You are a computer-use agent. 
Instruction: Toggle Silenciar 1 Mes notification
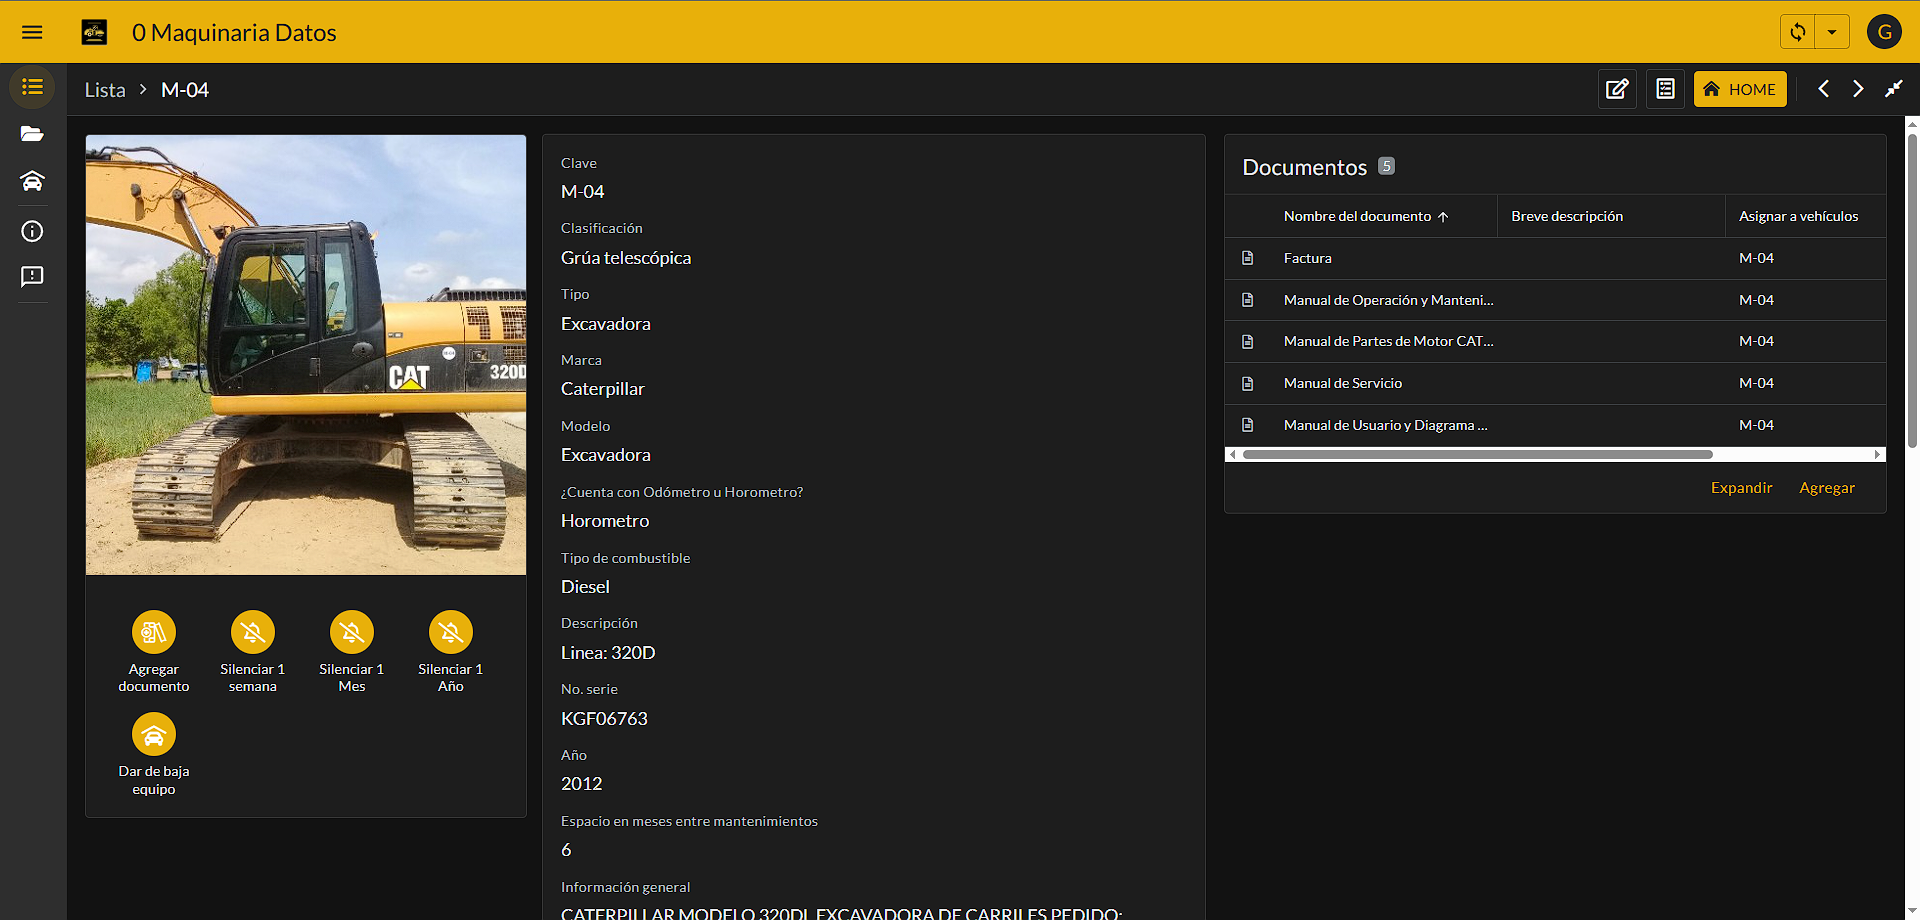tap(352, 632)
